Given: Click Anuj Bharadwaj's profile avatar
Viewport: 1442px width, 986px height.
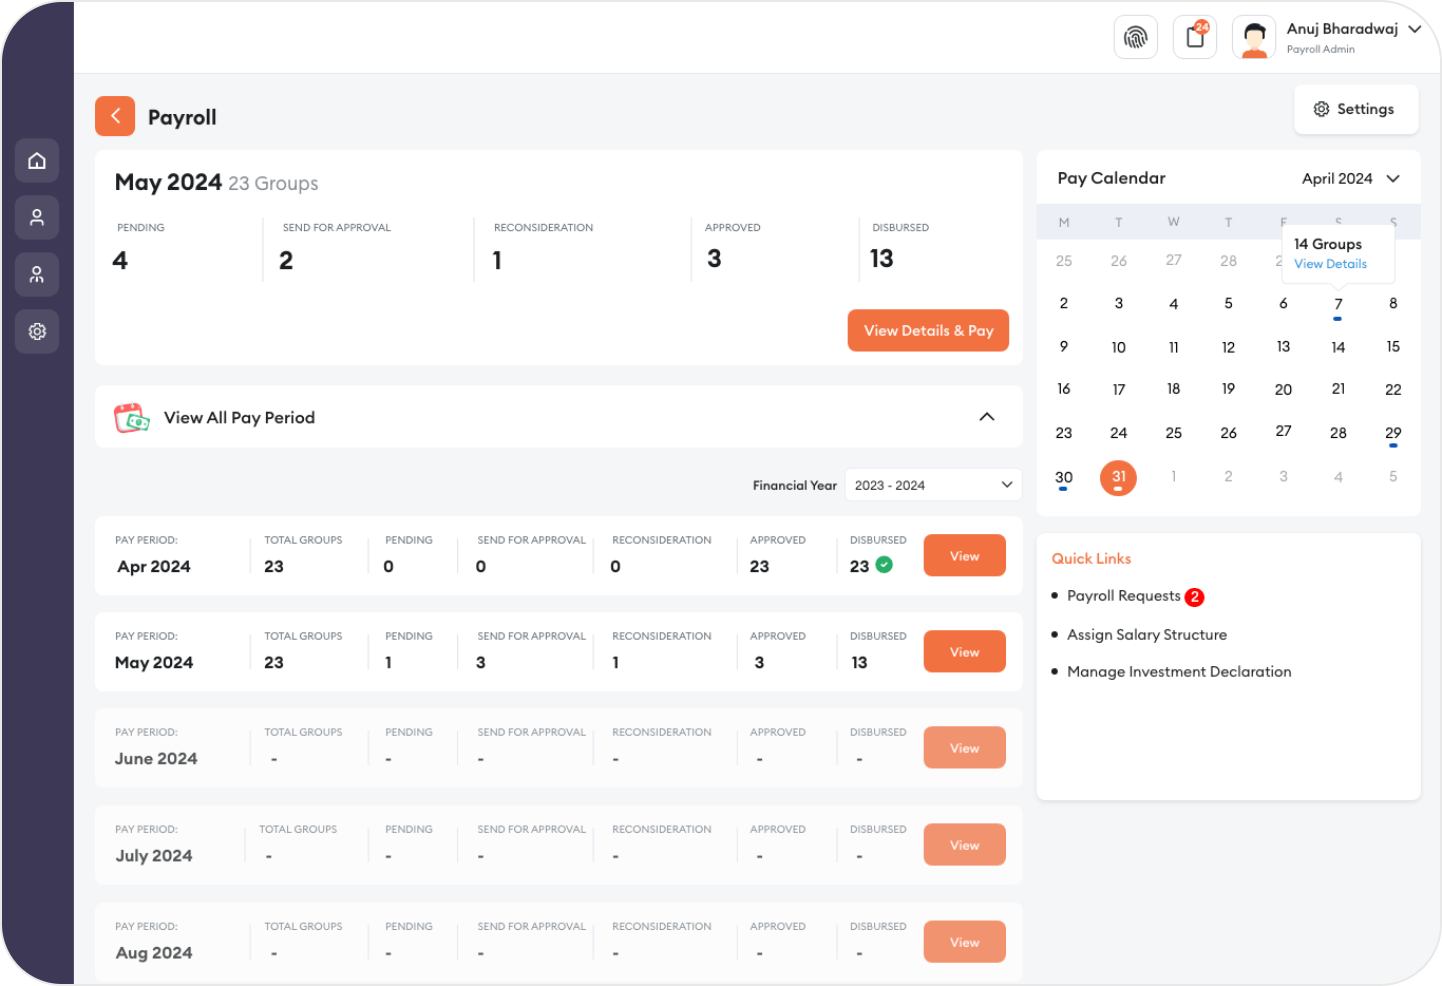Looking at the screenshot, I should tap(1253, 38).
